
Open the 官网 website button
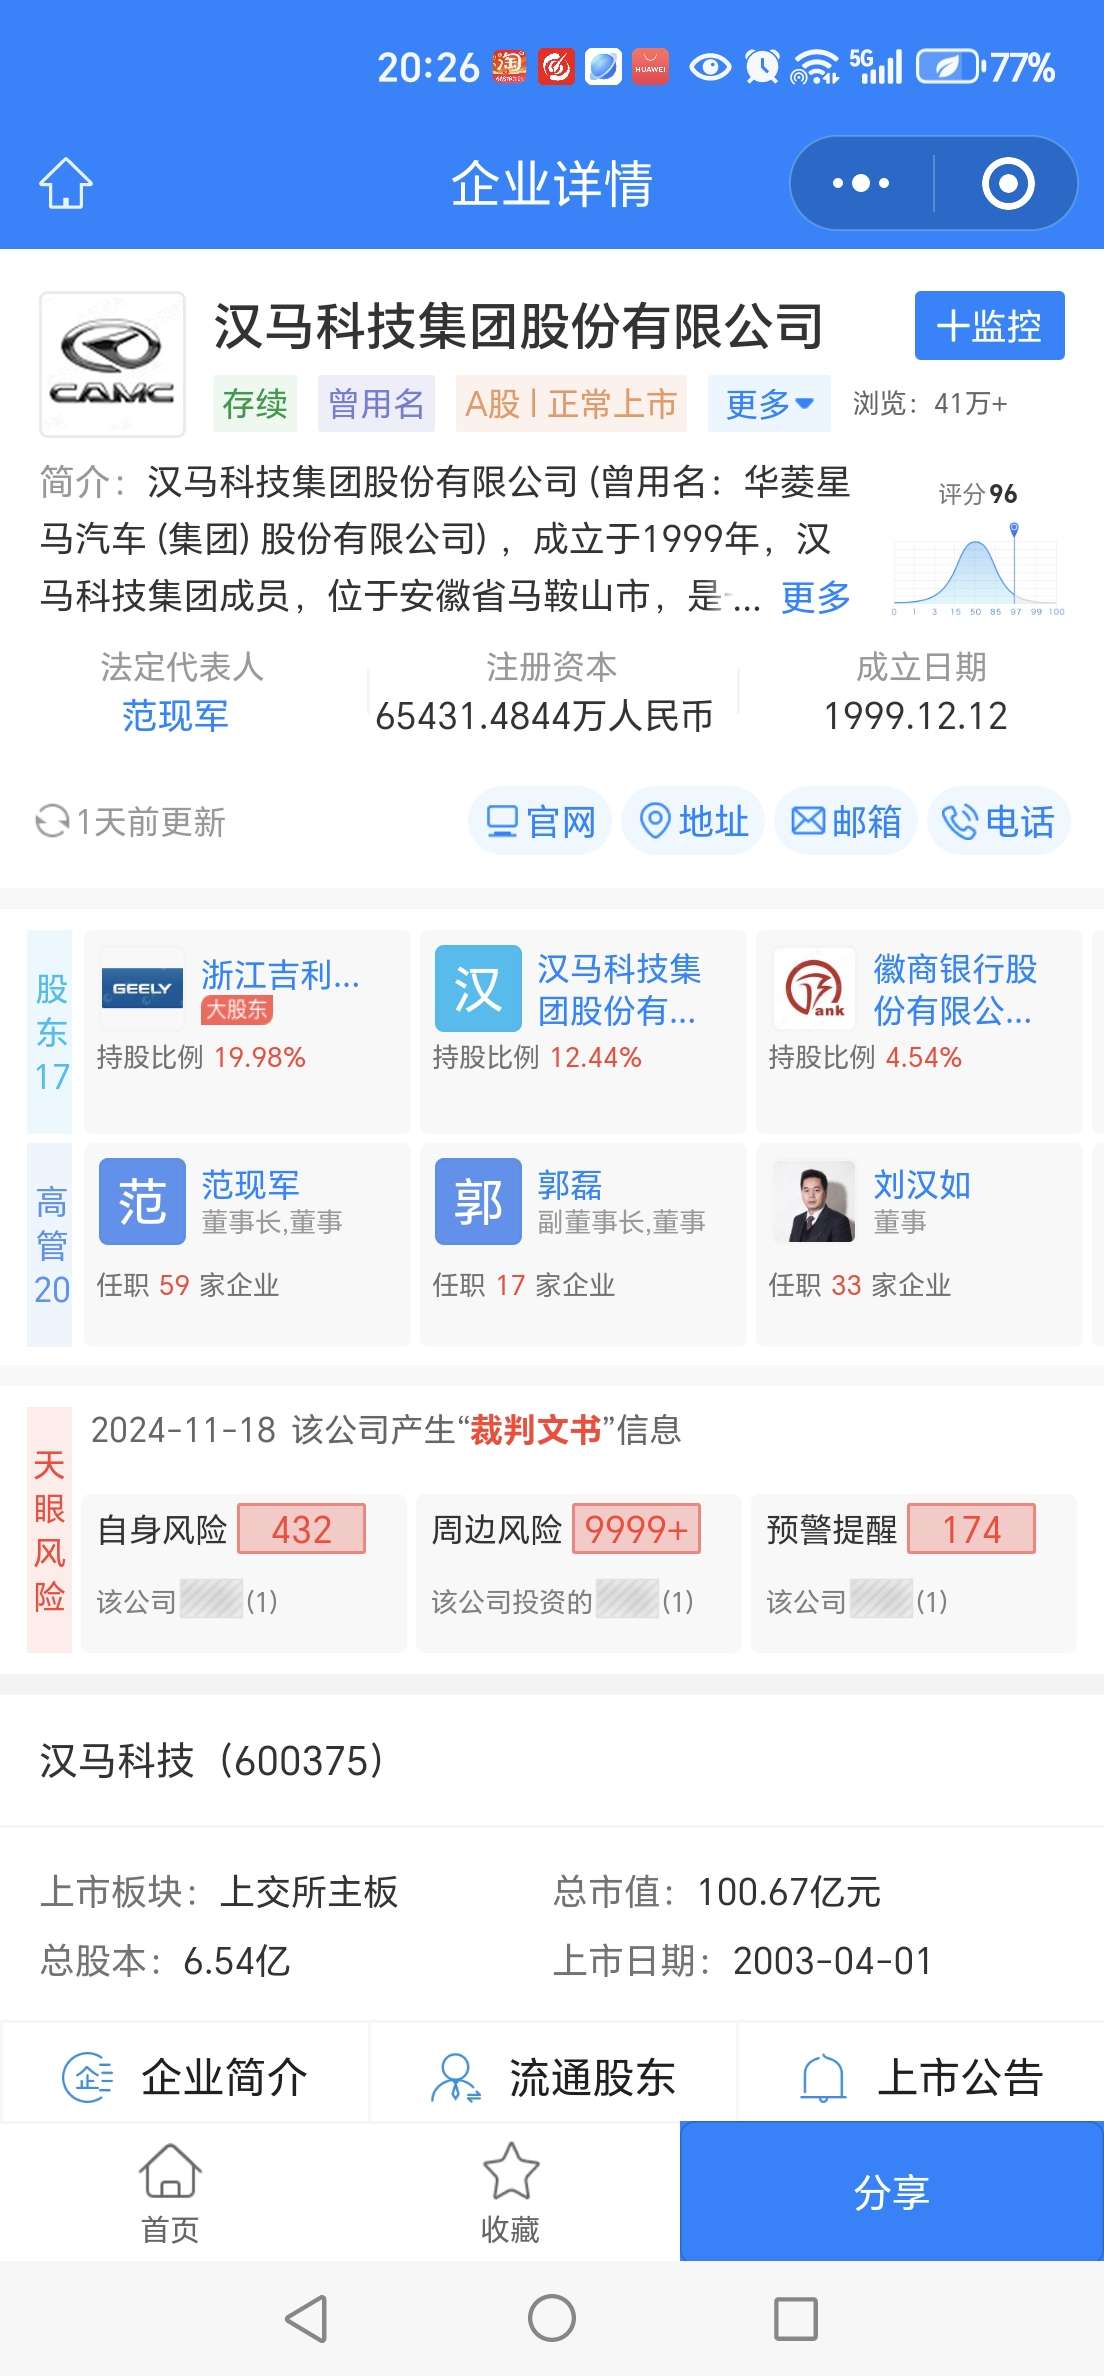540,822
